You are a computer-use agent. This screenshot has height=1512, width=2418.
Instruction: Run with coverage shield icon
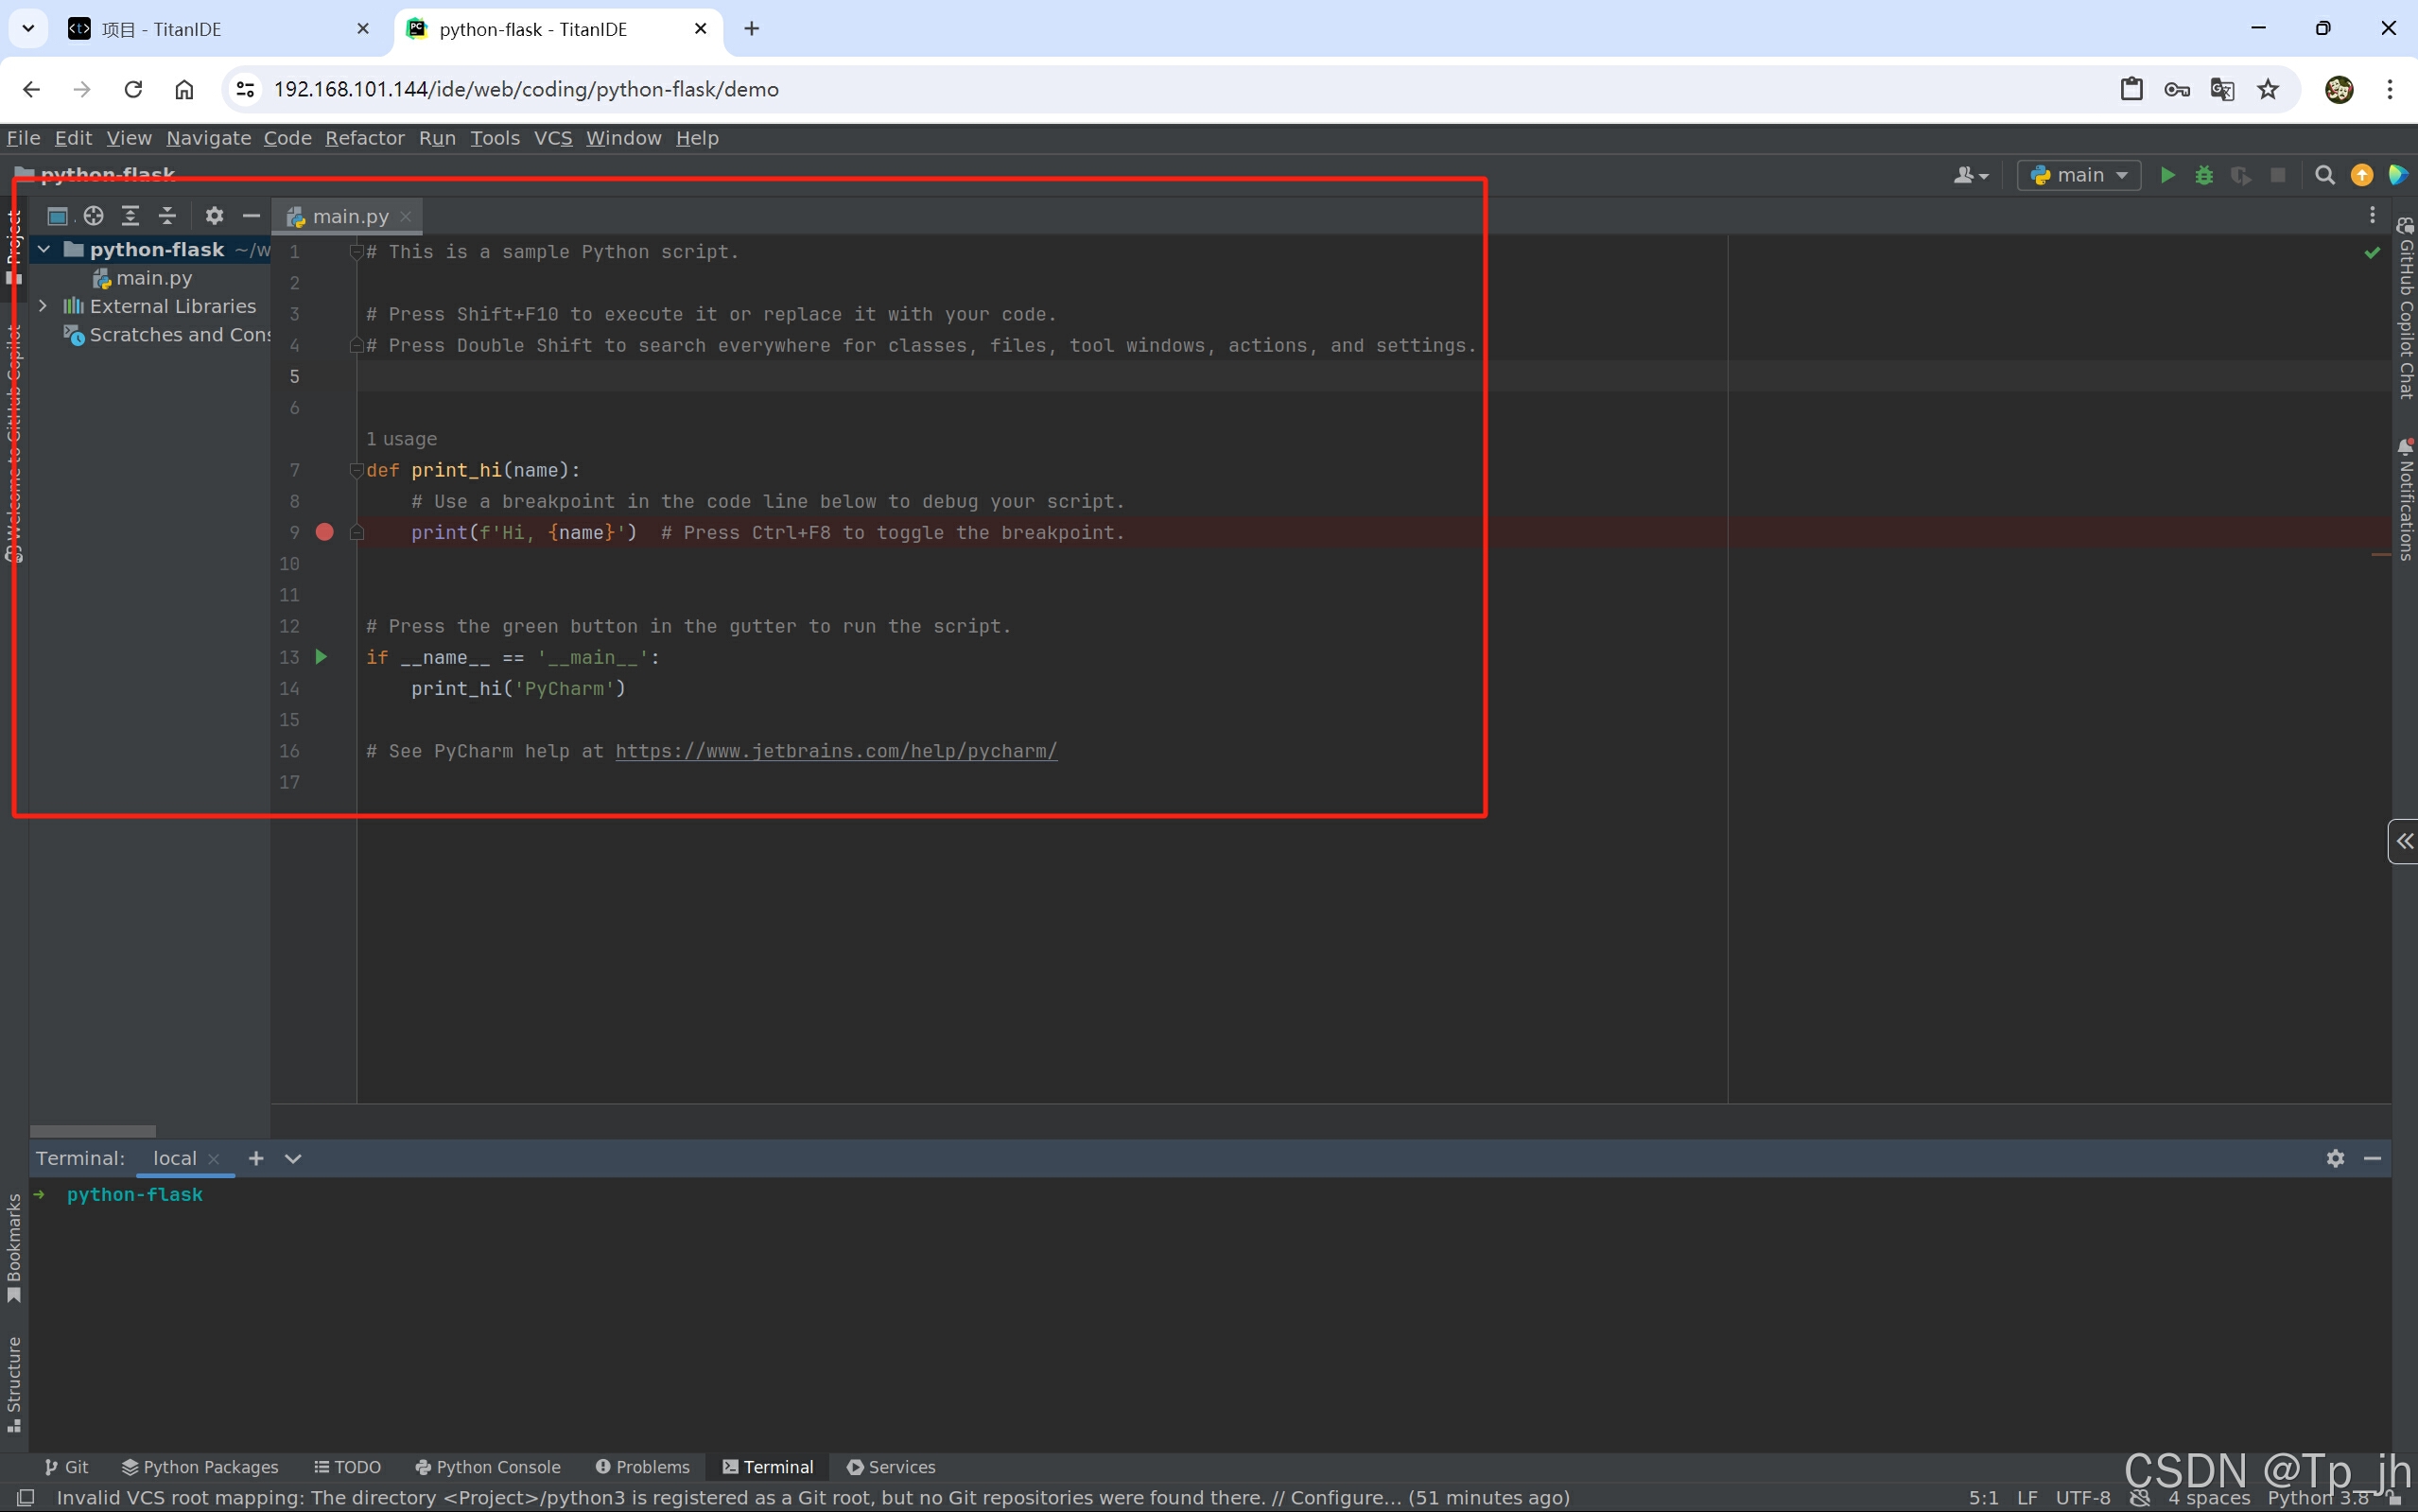(x=2241, y=175)
